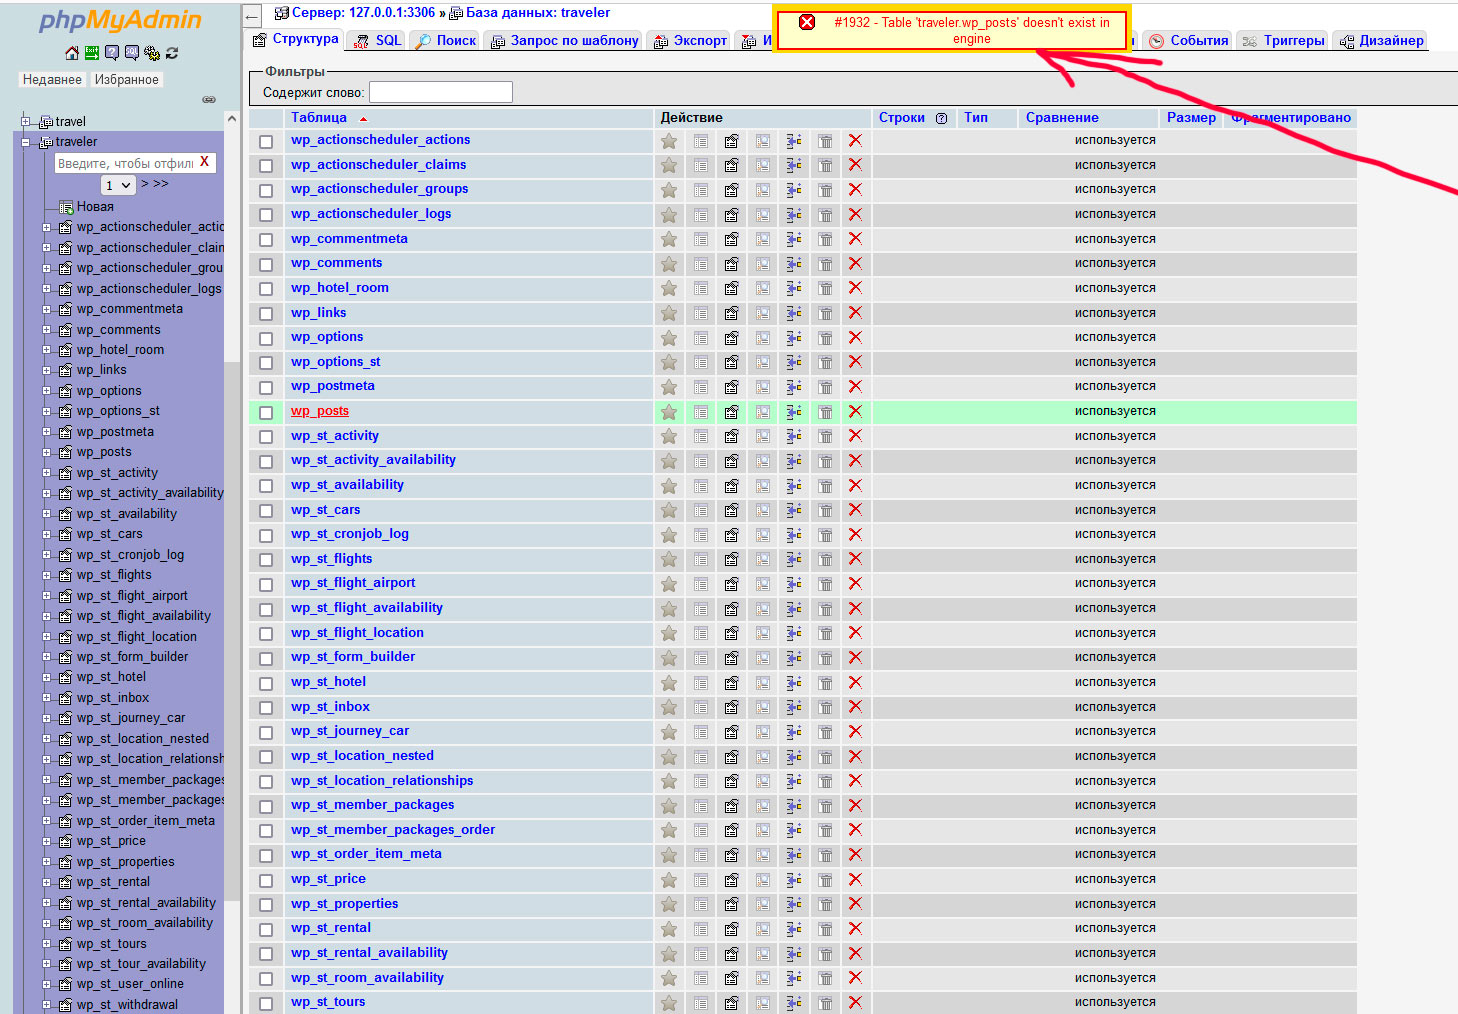Click the reload navigation panel icon

[172, 53]
